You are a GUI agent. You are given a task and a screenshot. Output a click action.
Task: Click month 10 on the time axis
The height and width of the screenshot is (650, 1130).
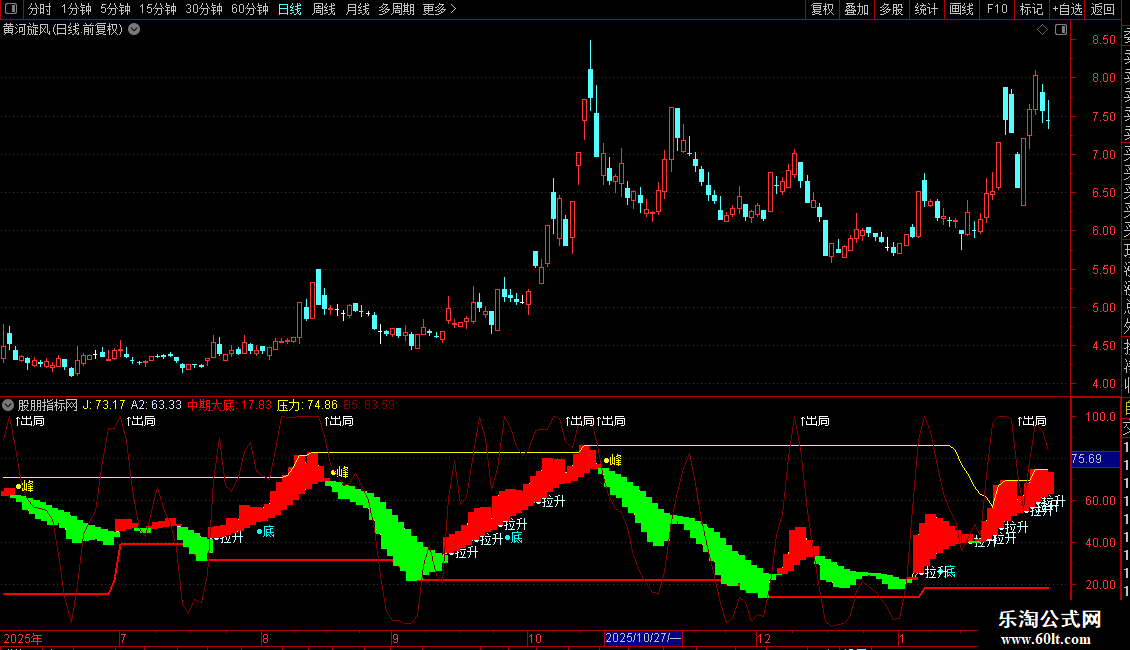pyautogui.click(x=535, y=638)
